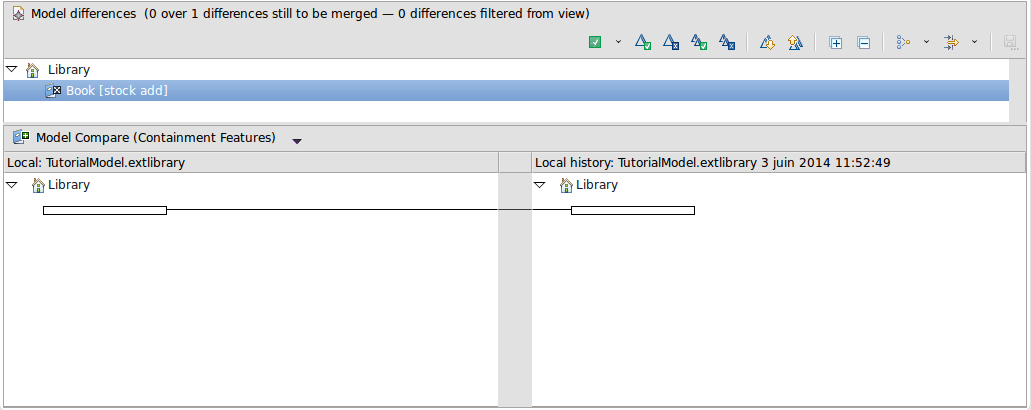Accept all non-conflicting changes
The height and width of the screenshot is (410, 1031).
[700, 43]
